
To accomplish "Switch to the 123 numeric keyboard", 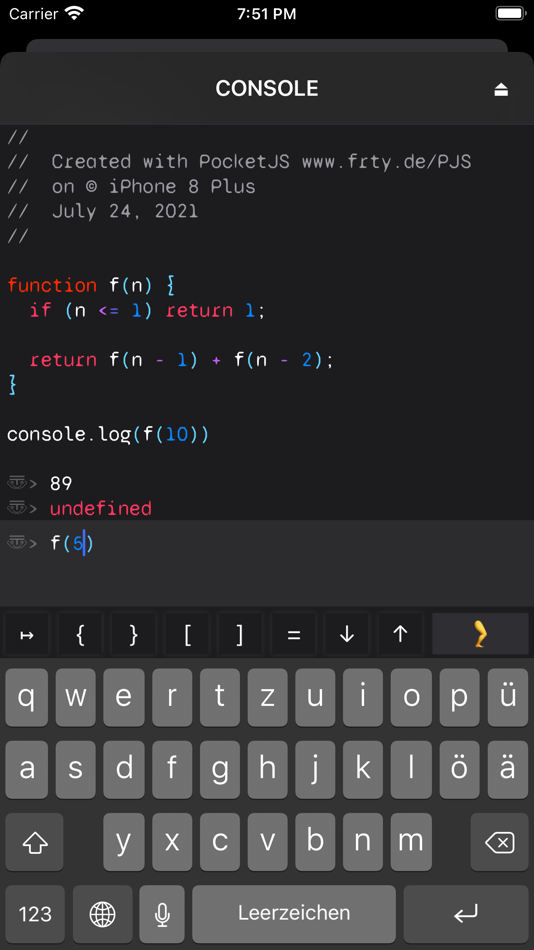I will (35, 914).
